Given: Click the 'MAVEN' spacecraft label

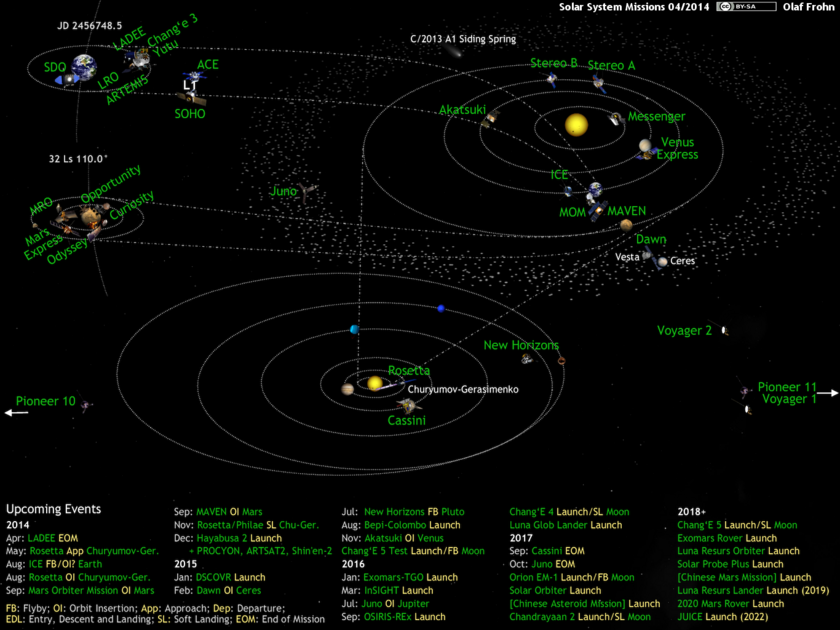Looking at the screenshot, I should (626, 211).
